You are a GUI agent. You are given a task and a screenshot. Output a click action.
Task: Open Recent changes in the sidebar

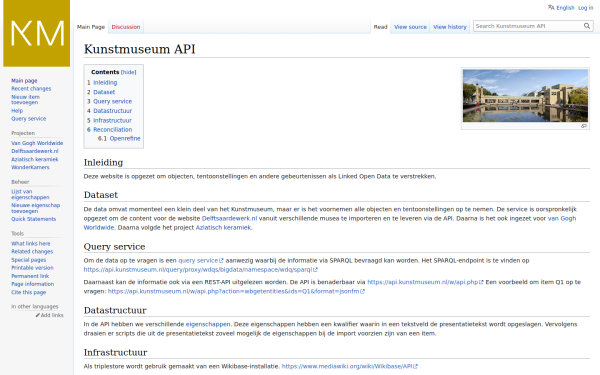click(31, 89)
